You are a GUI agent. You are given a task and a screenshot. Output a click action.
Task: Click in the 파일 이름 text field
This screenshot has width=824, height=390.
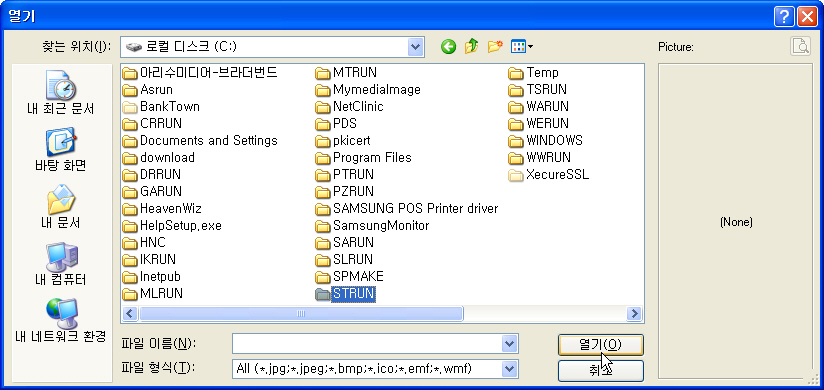coord(367,344)
